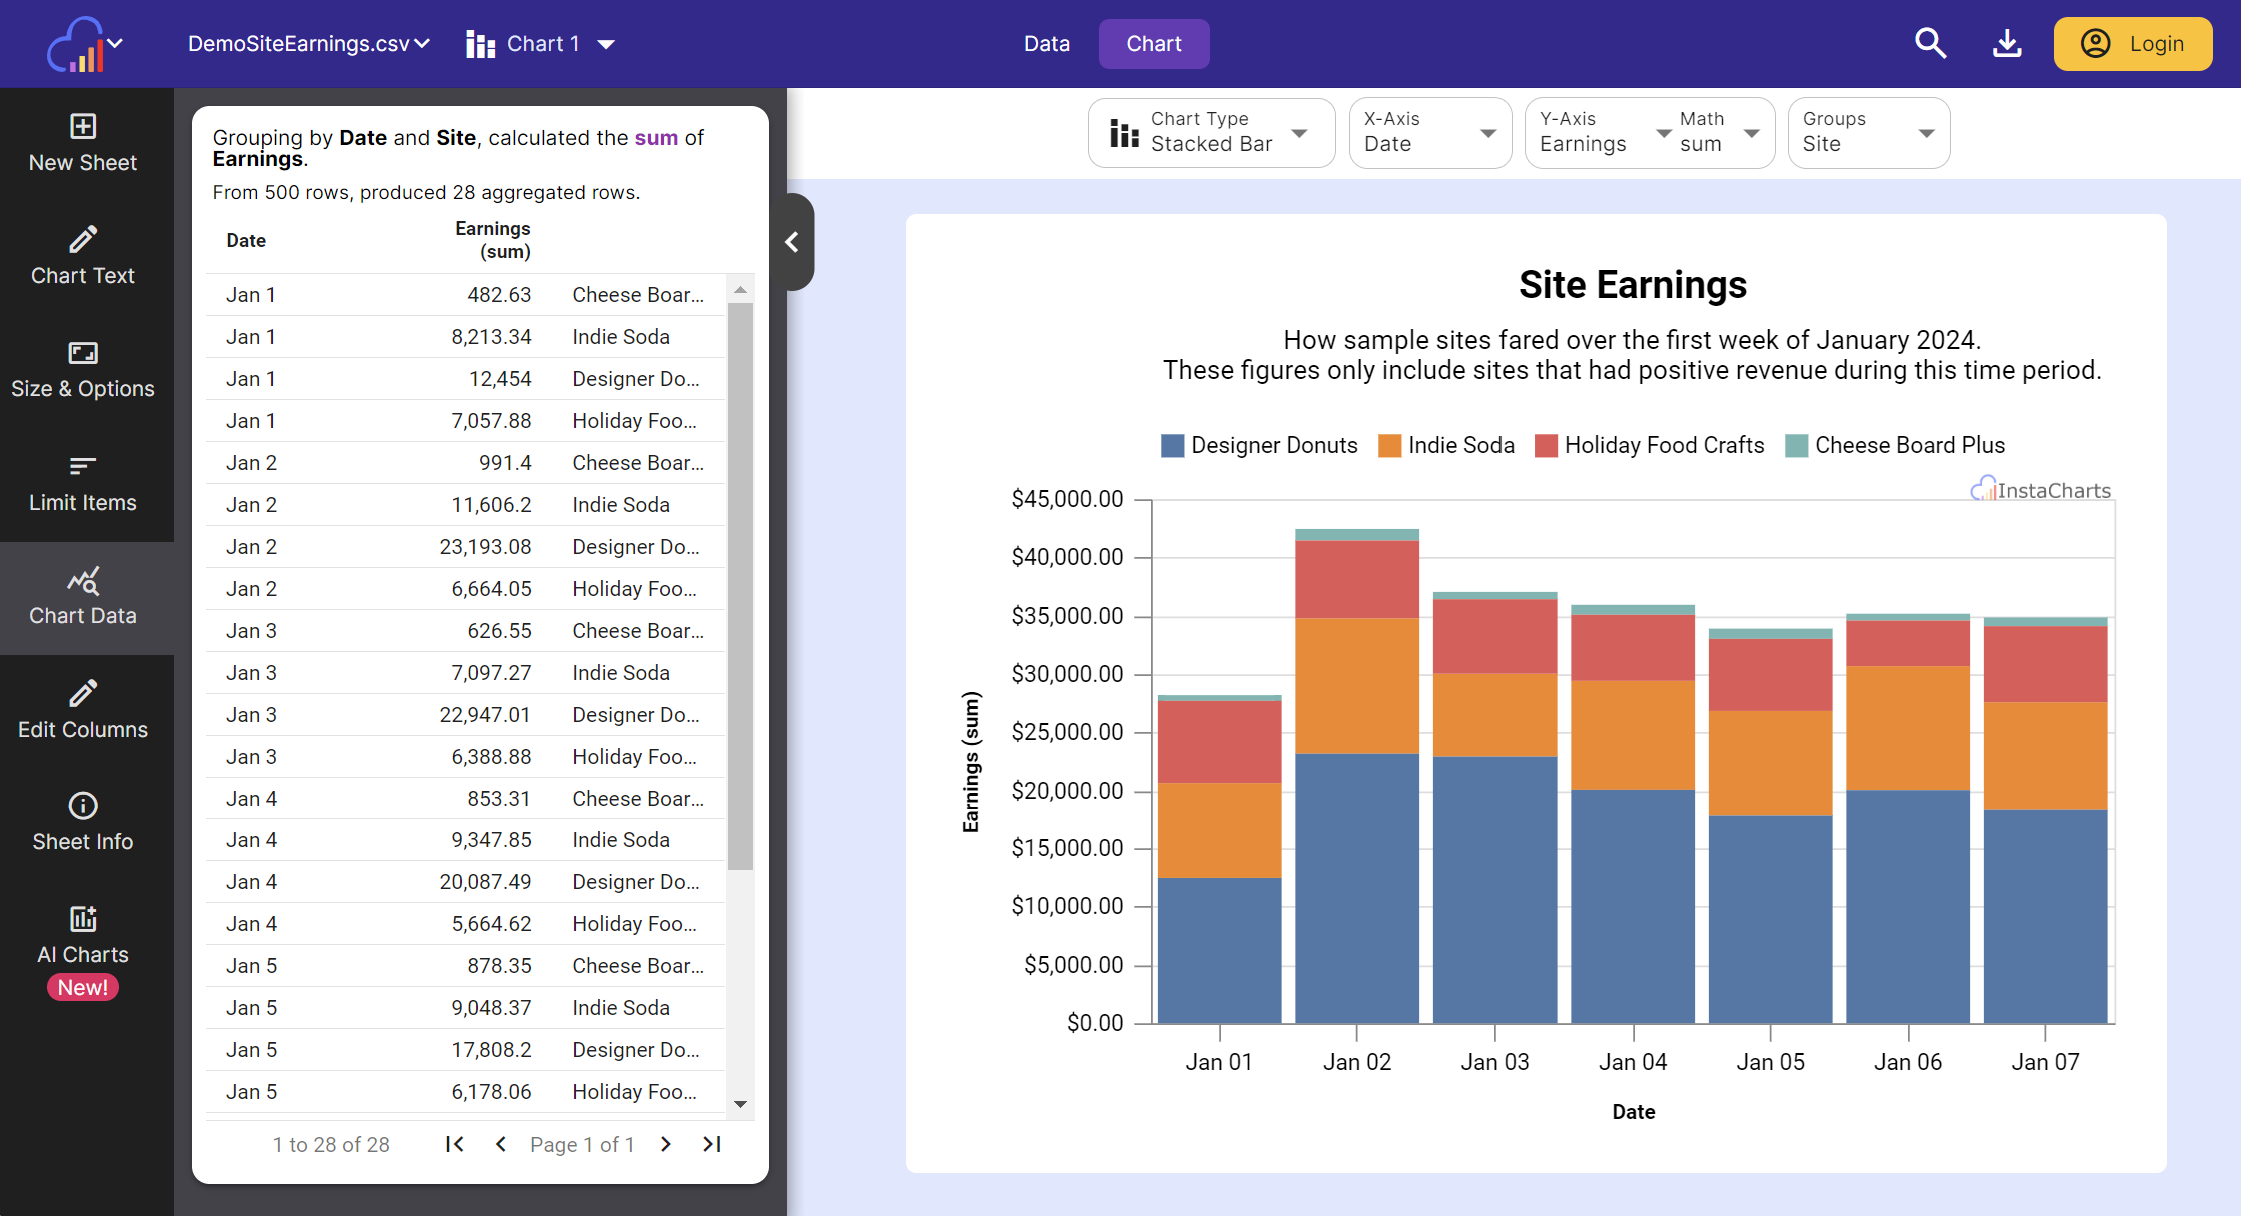Click the Holiday Food Crafts color swatch

pos(1546,446)
